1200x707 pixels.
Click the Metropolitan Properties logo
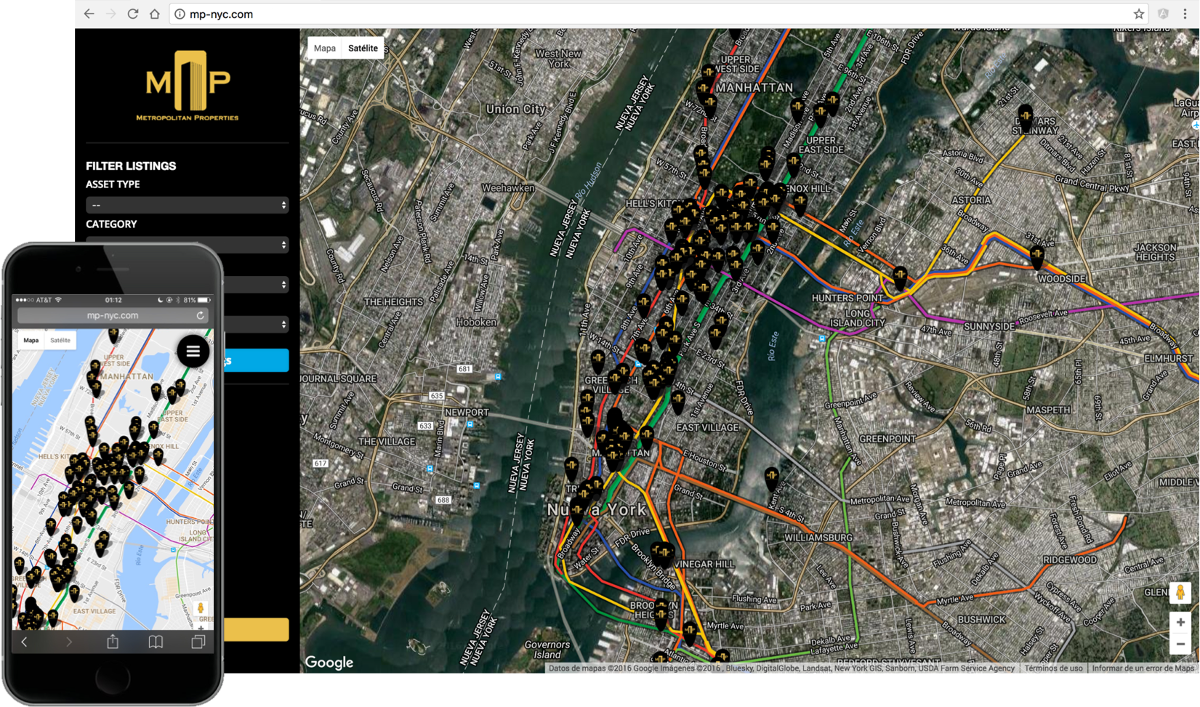[187, 85]
